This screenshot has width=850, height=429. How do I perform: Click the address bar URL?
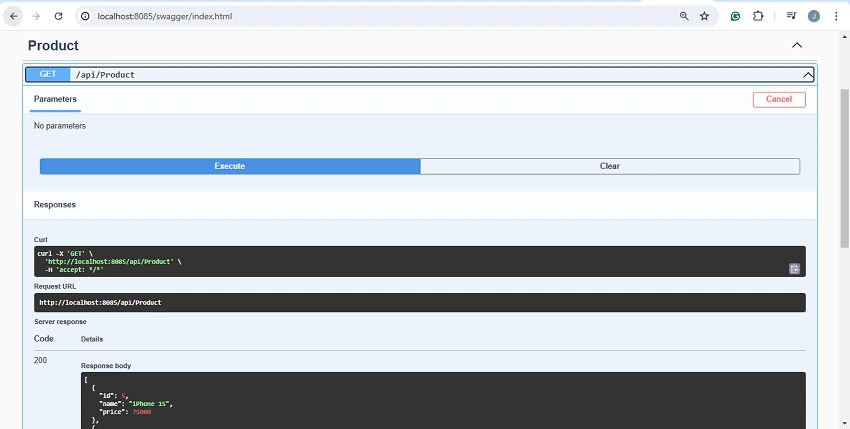pos(165,16)
